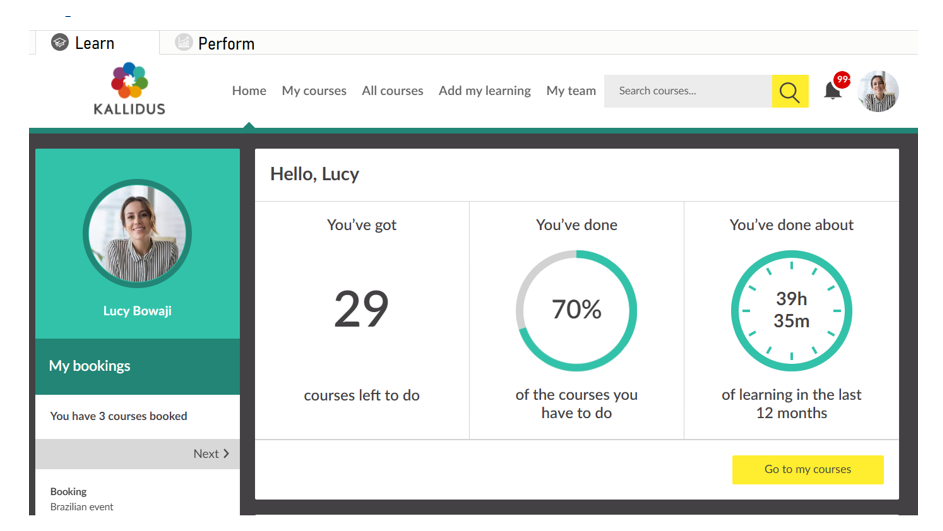Switch to the Perform tab
This screenshot has width=943, height=531.
(225, 43)
